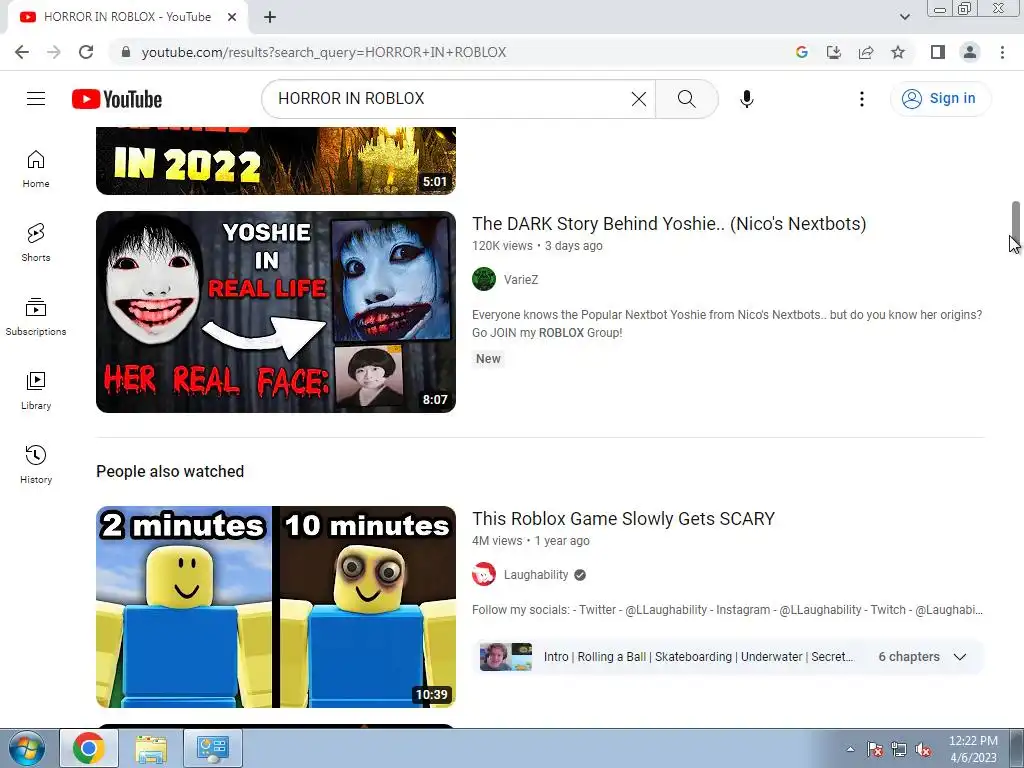
Task: Open History in the sidebar
Action: click(36, 464)
